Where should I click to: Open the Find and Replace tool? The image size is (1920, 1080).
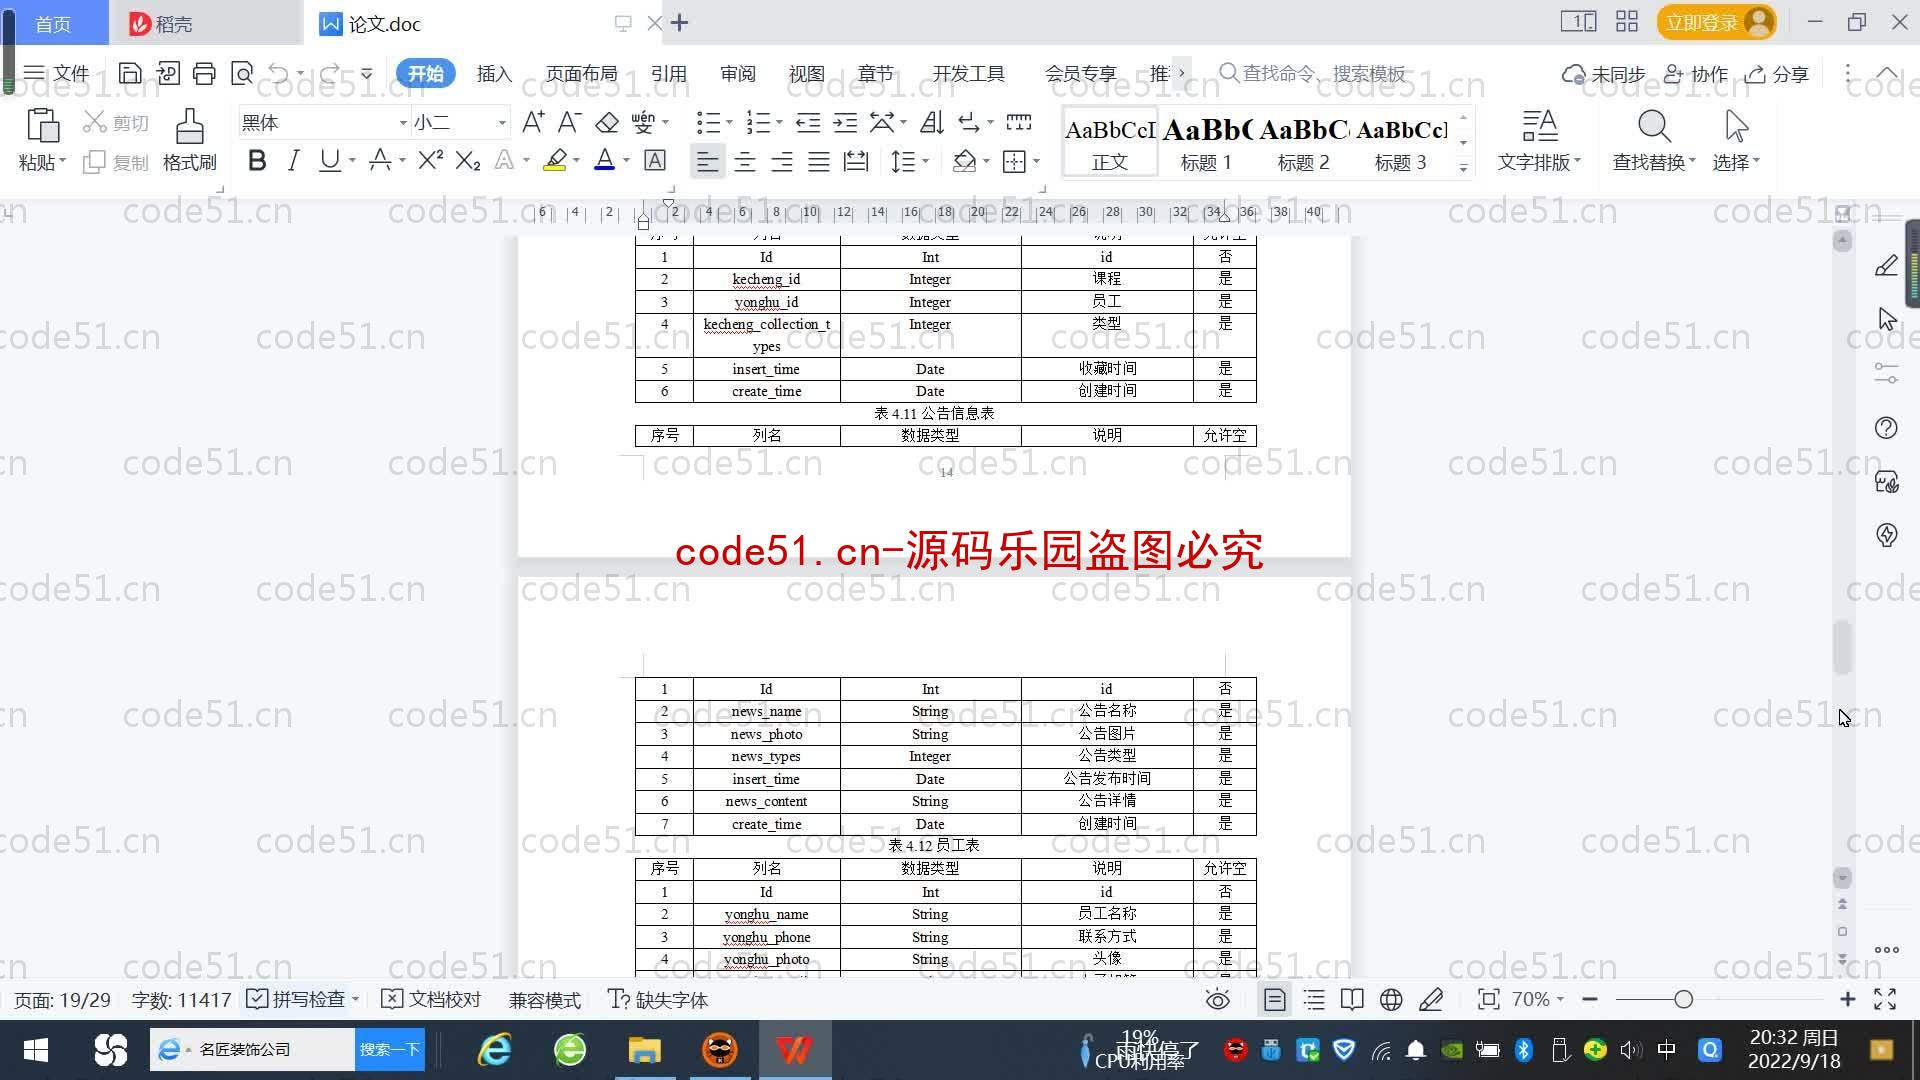(x=1654, y=140)
